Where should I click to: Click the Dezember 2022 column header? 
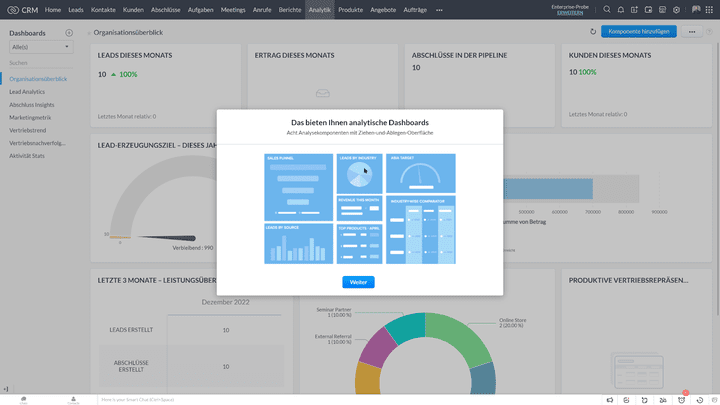tap(225, 302)
